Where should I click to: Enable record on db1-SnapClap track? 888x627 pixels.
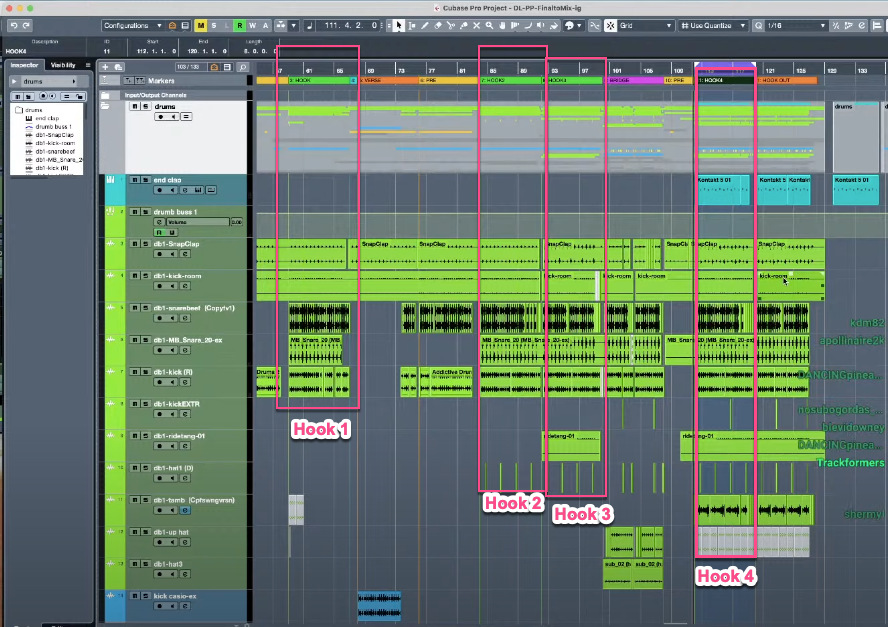tap(160, 255)
